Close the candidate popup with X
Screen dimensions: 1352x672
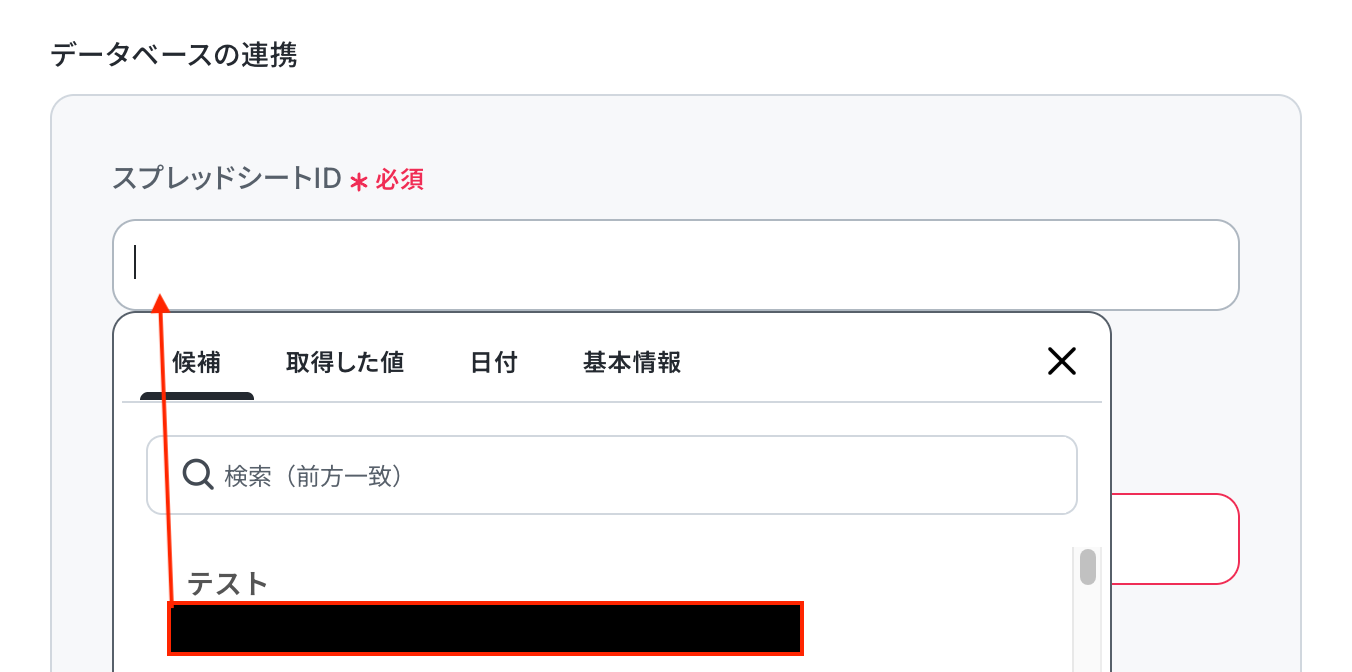click(1061, 361)
